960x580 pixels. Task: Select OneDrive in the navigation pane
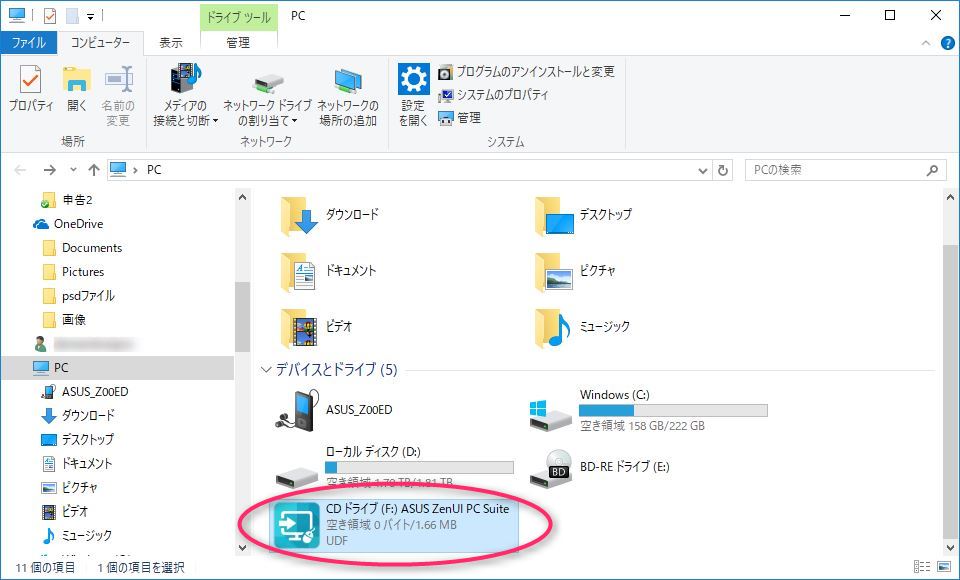click(78, 224)
